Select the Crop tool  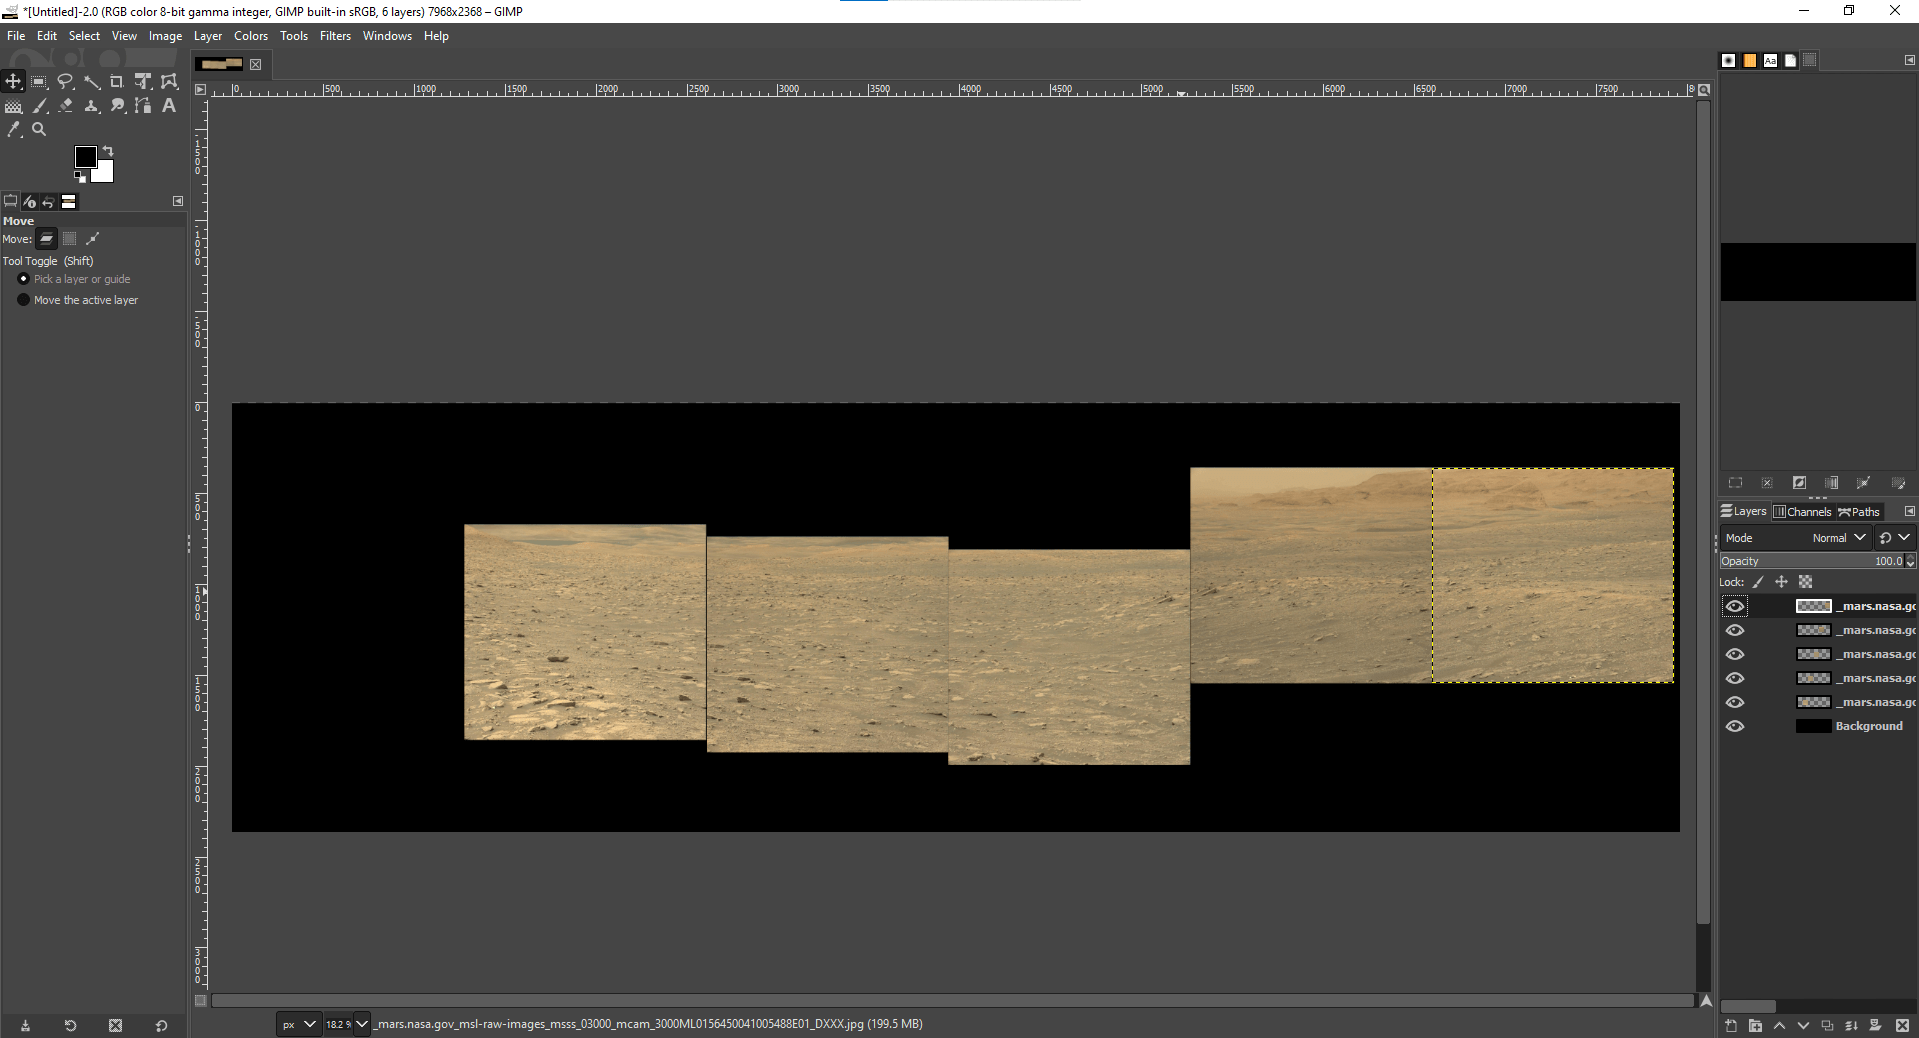tap(117, 82)
